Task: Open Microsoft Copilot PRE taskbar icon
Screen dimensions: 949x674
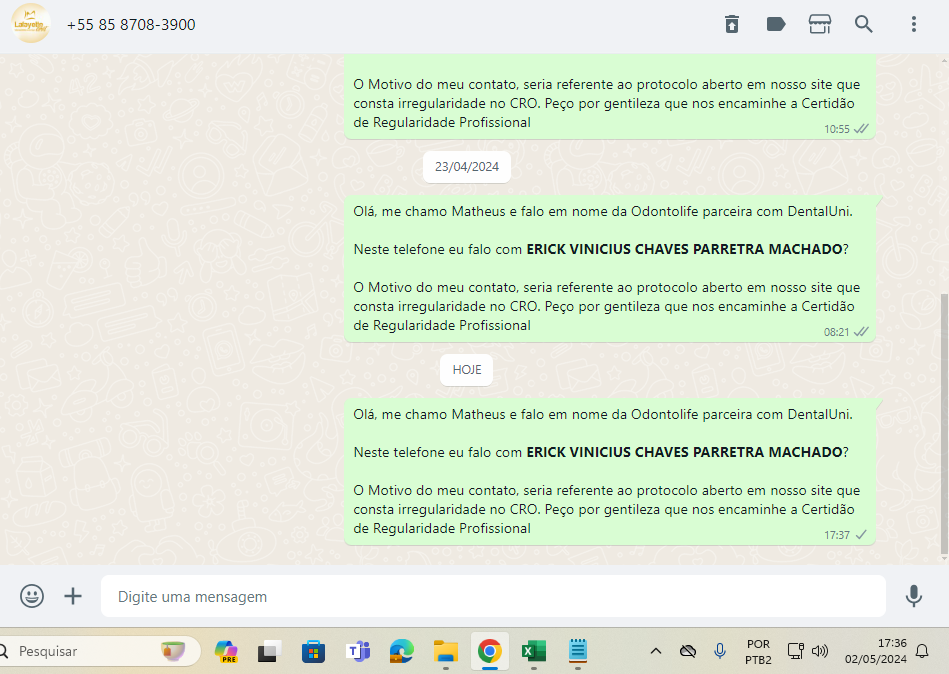Action: pos(226,652)
